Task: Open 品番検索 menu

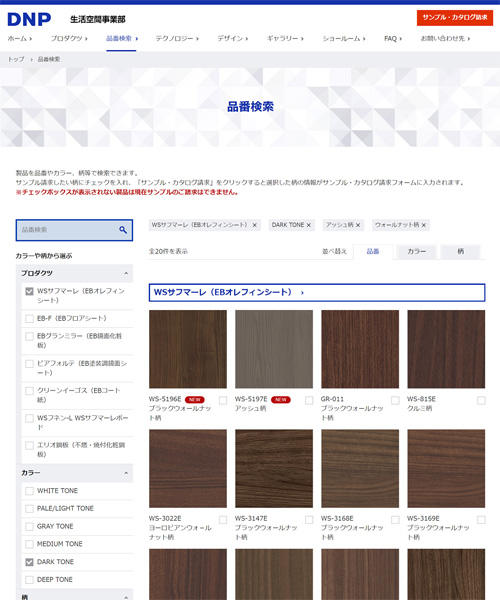Action: pyautogui.click(x=122, y=38)
